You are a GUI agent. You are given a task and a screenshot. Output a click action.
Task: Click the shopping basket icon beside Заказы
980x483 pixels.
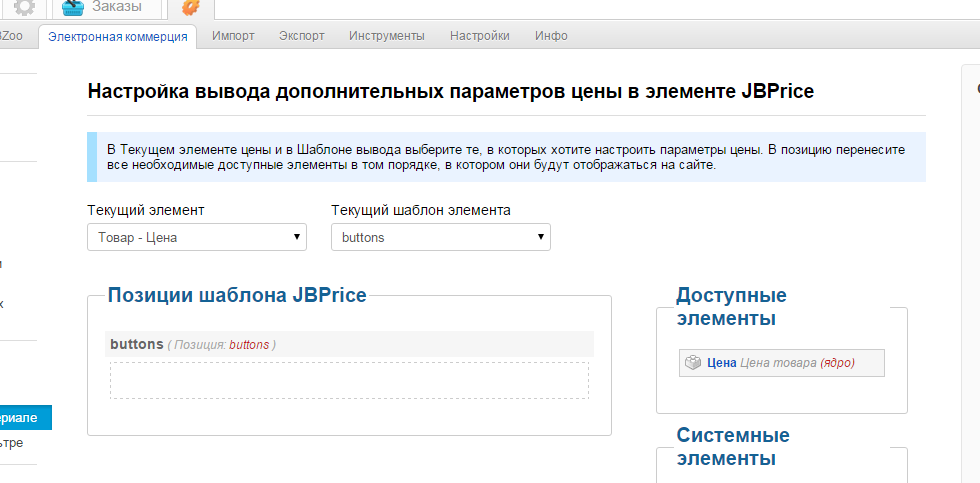74,8
